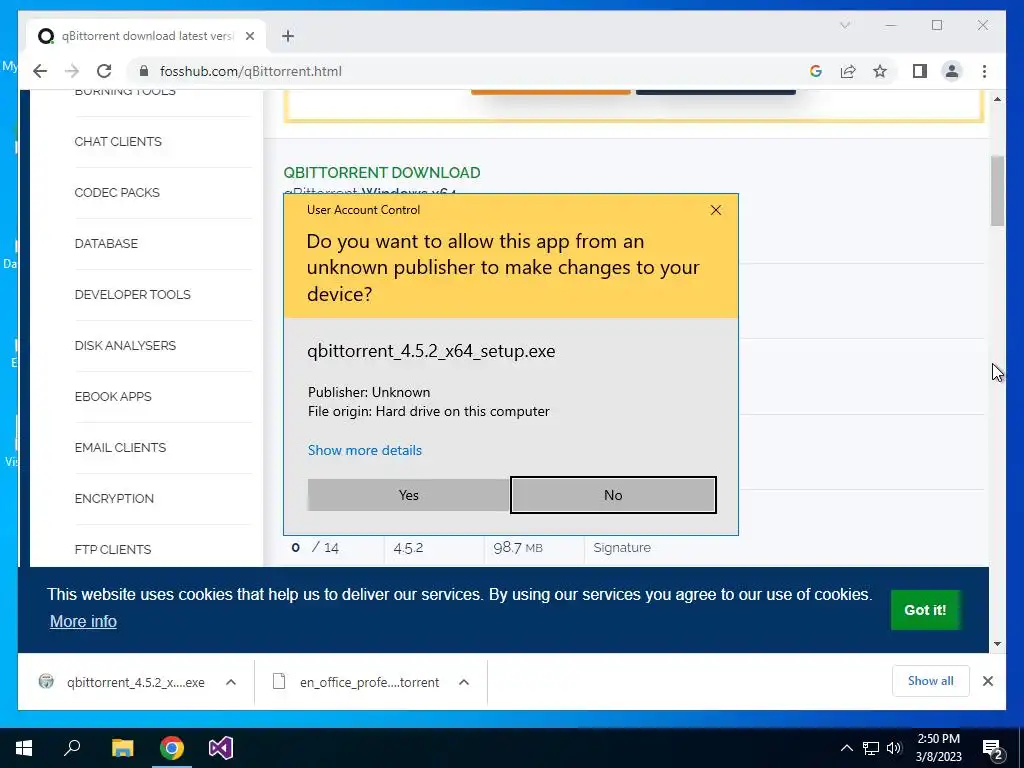Image resolution: width=1024 pixels, height=768 pixels.
Task: Go back in Chrome
Action: tap(40, 71)
